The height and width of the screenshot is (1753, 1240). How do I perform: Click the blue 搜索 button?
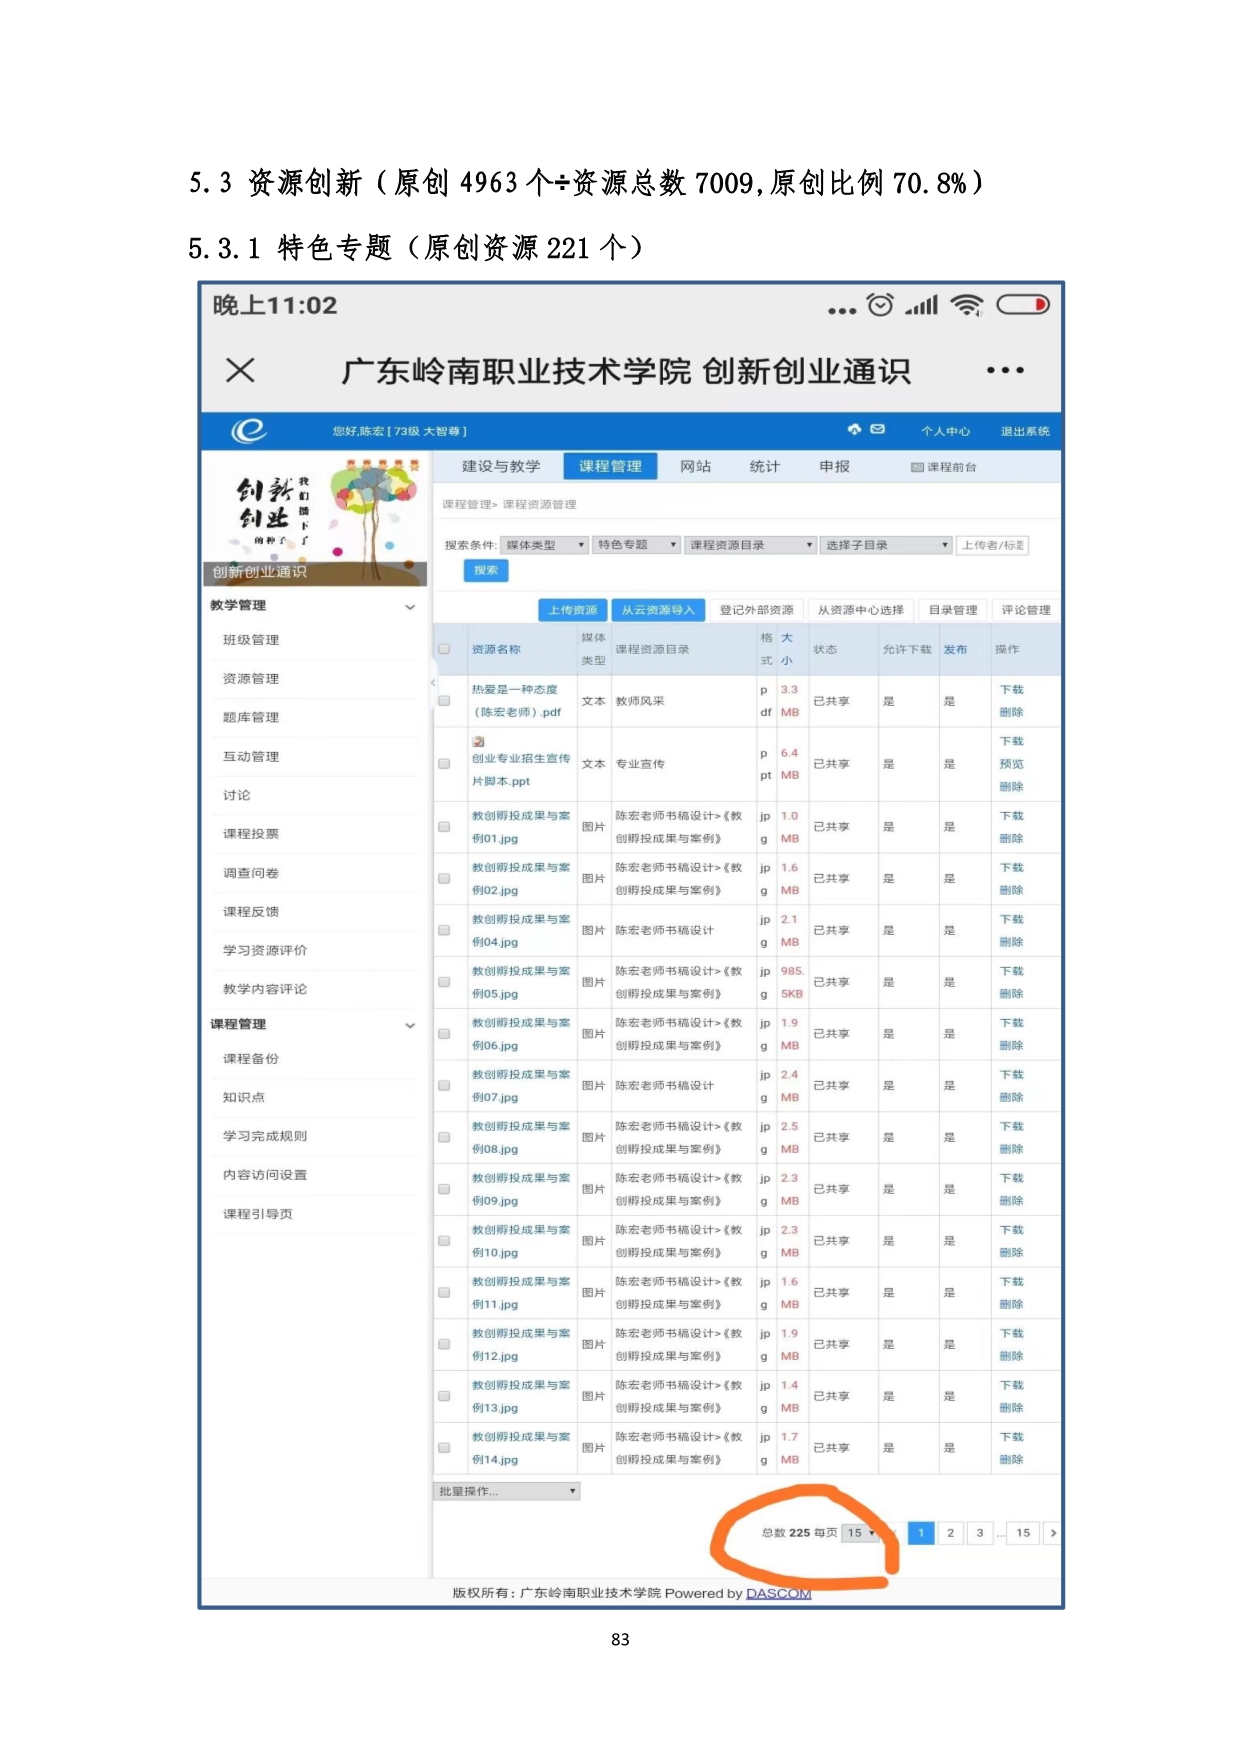pos(486,570)
